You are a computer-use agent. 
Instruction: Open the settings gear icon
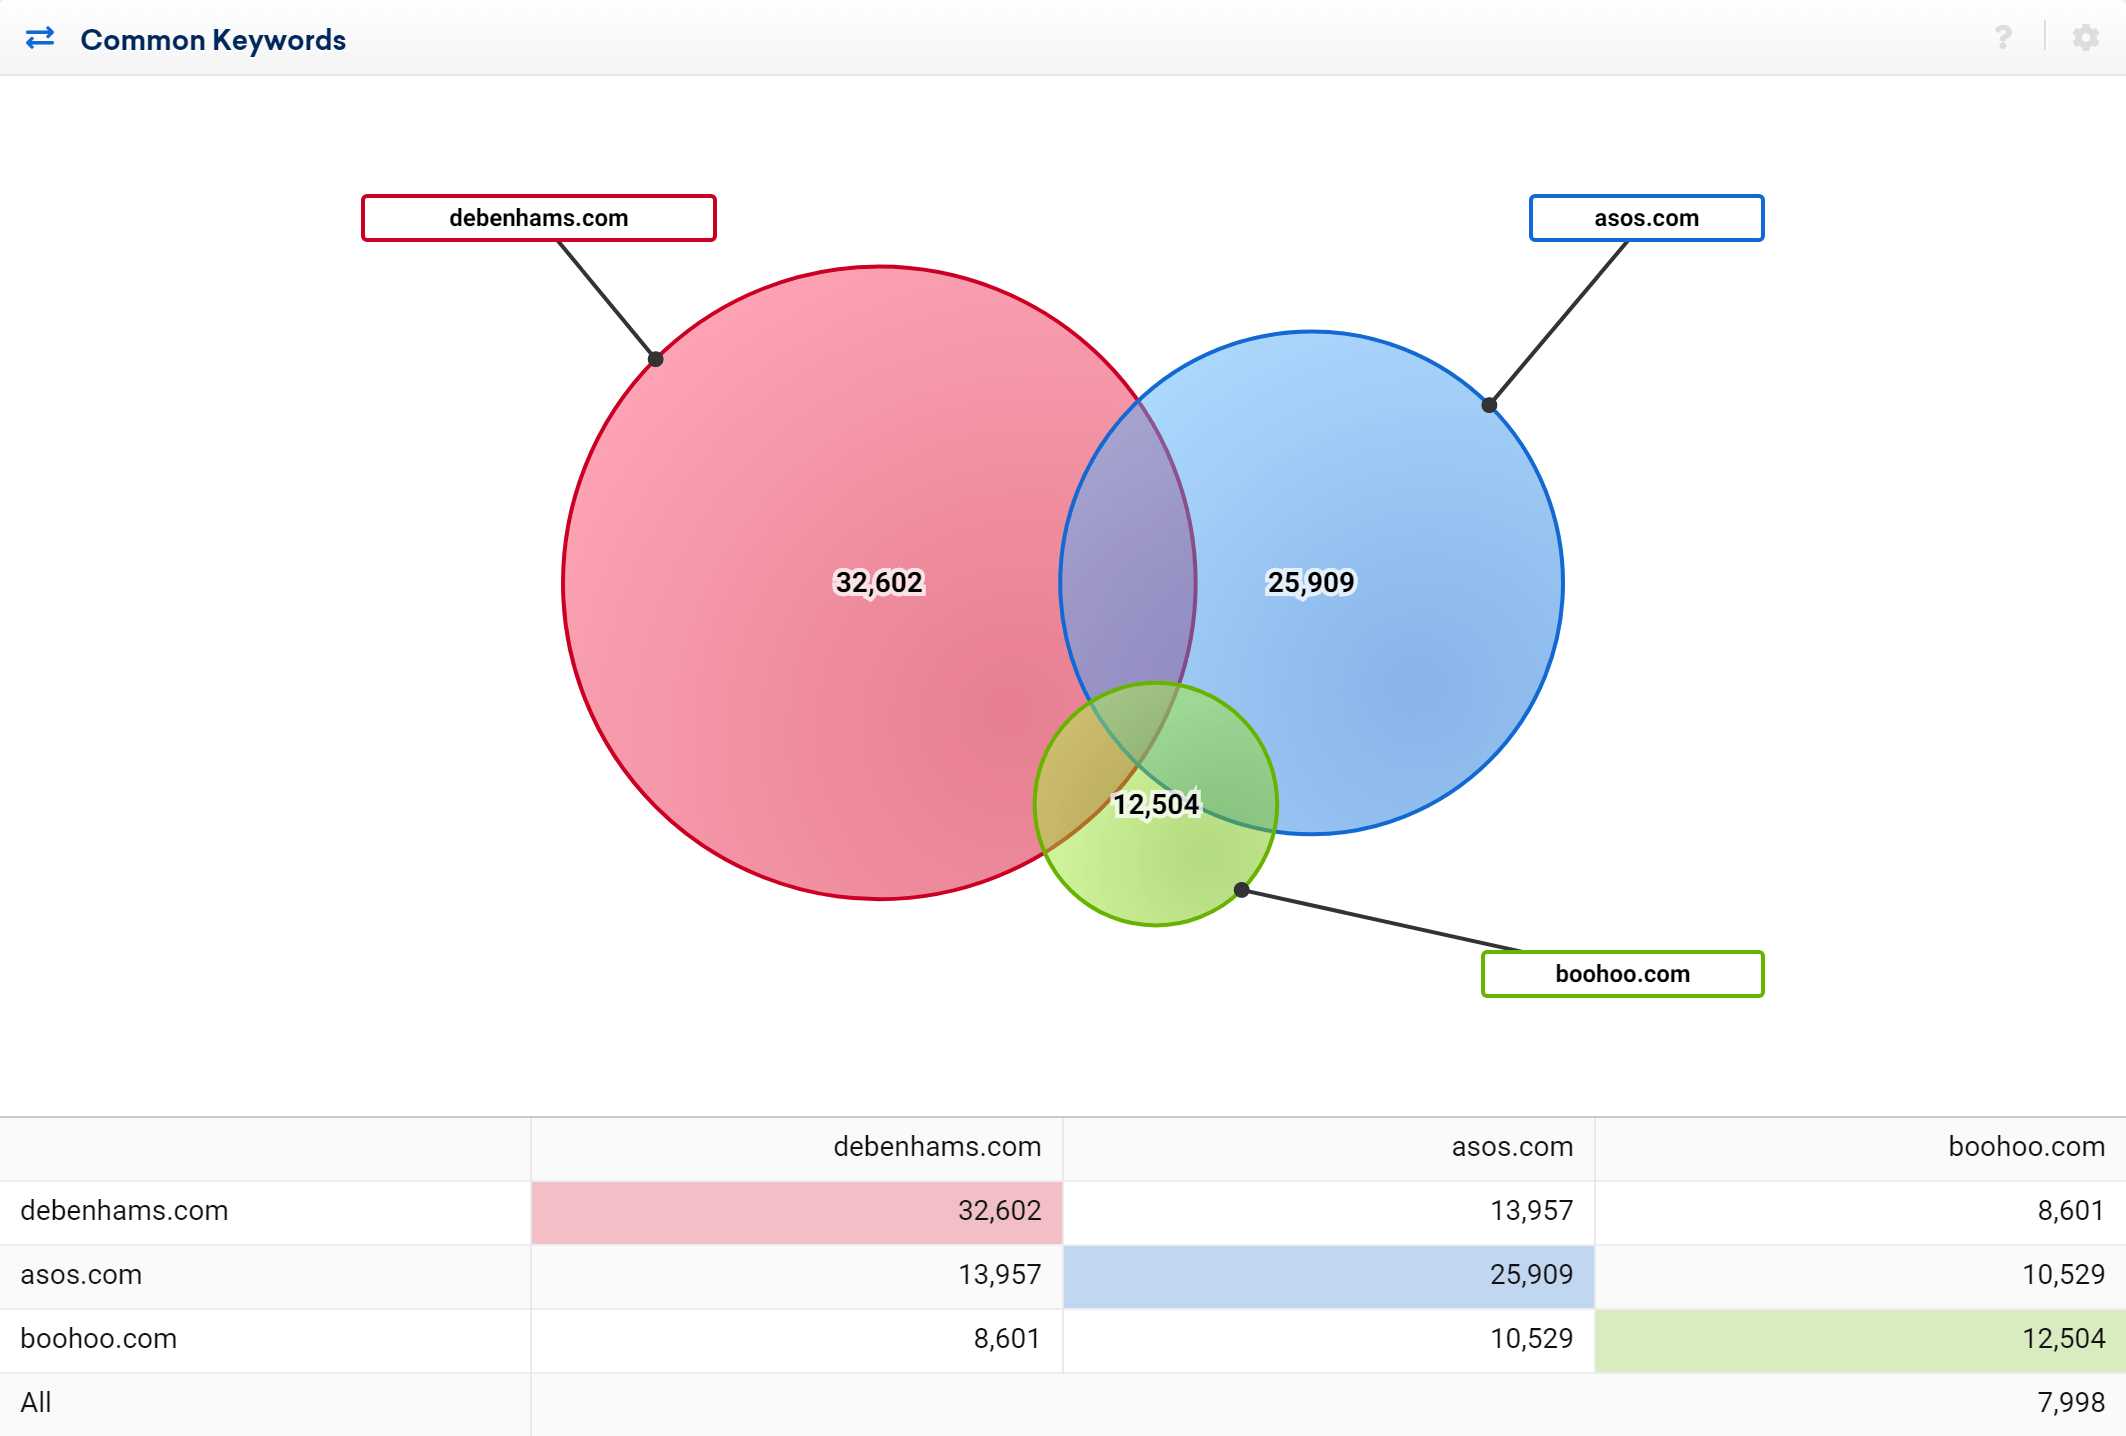click(2086, 38)
